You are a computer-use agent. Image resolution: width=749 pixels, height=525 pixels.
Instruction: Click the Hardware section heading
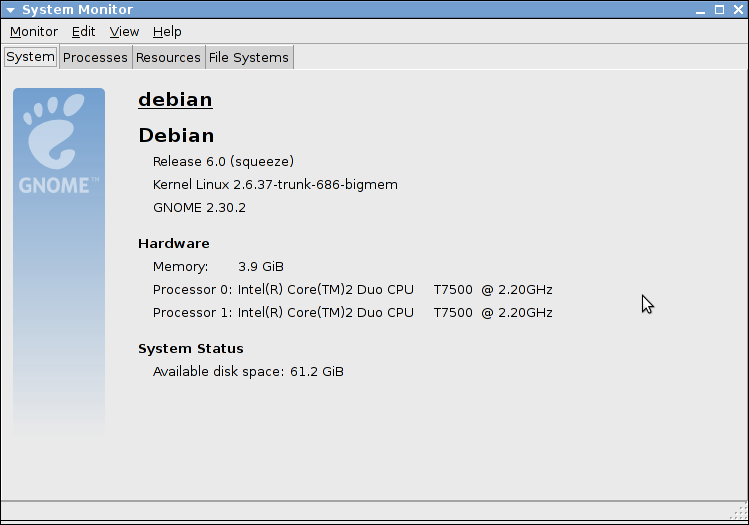coord(174,244)
